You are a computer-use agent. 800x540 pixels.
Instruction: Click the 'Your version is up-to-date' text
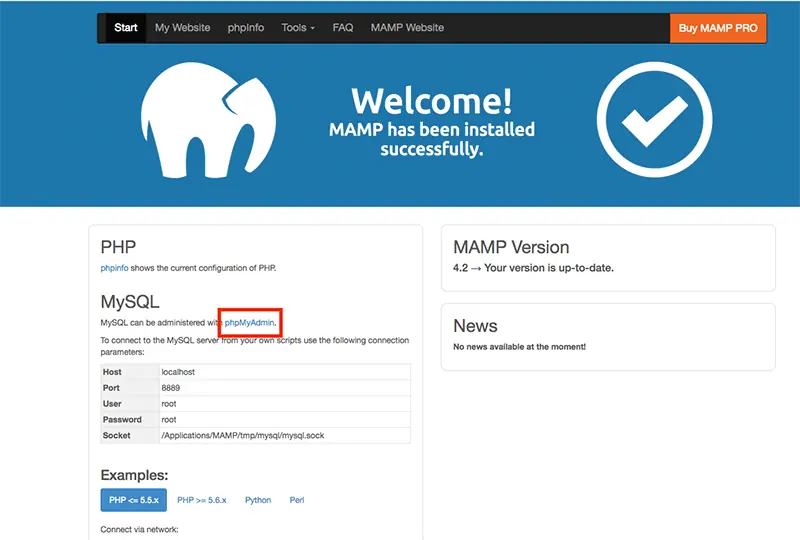coord(549,268)
